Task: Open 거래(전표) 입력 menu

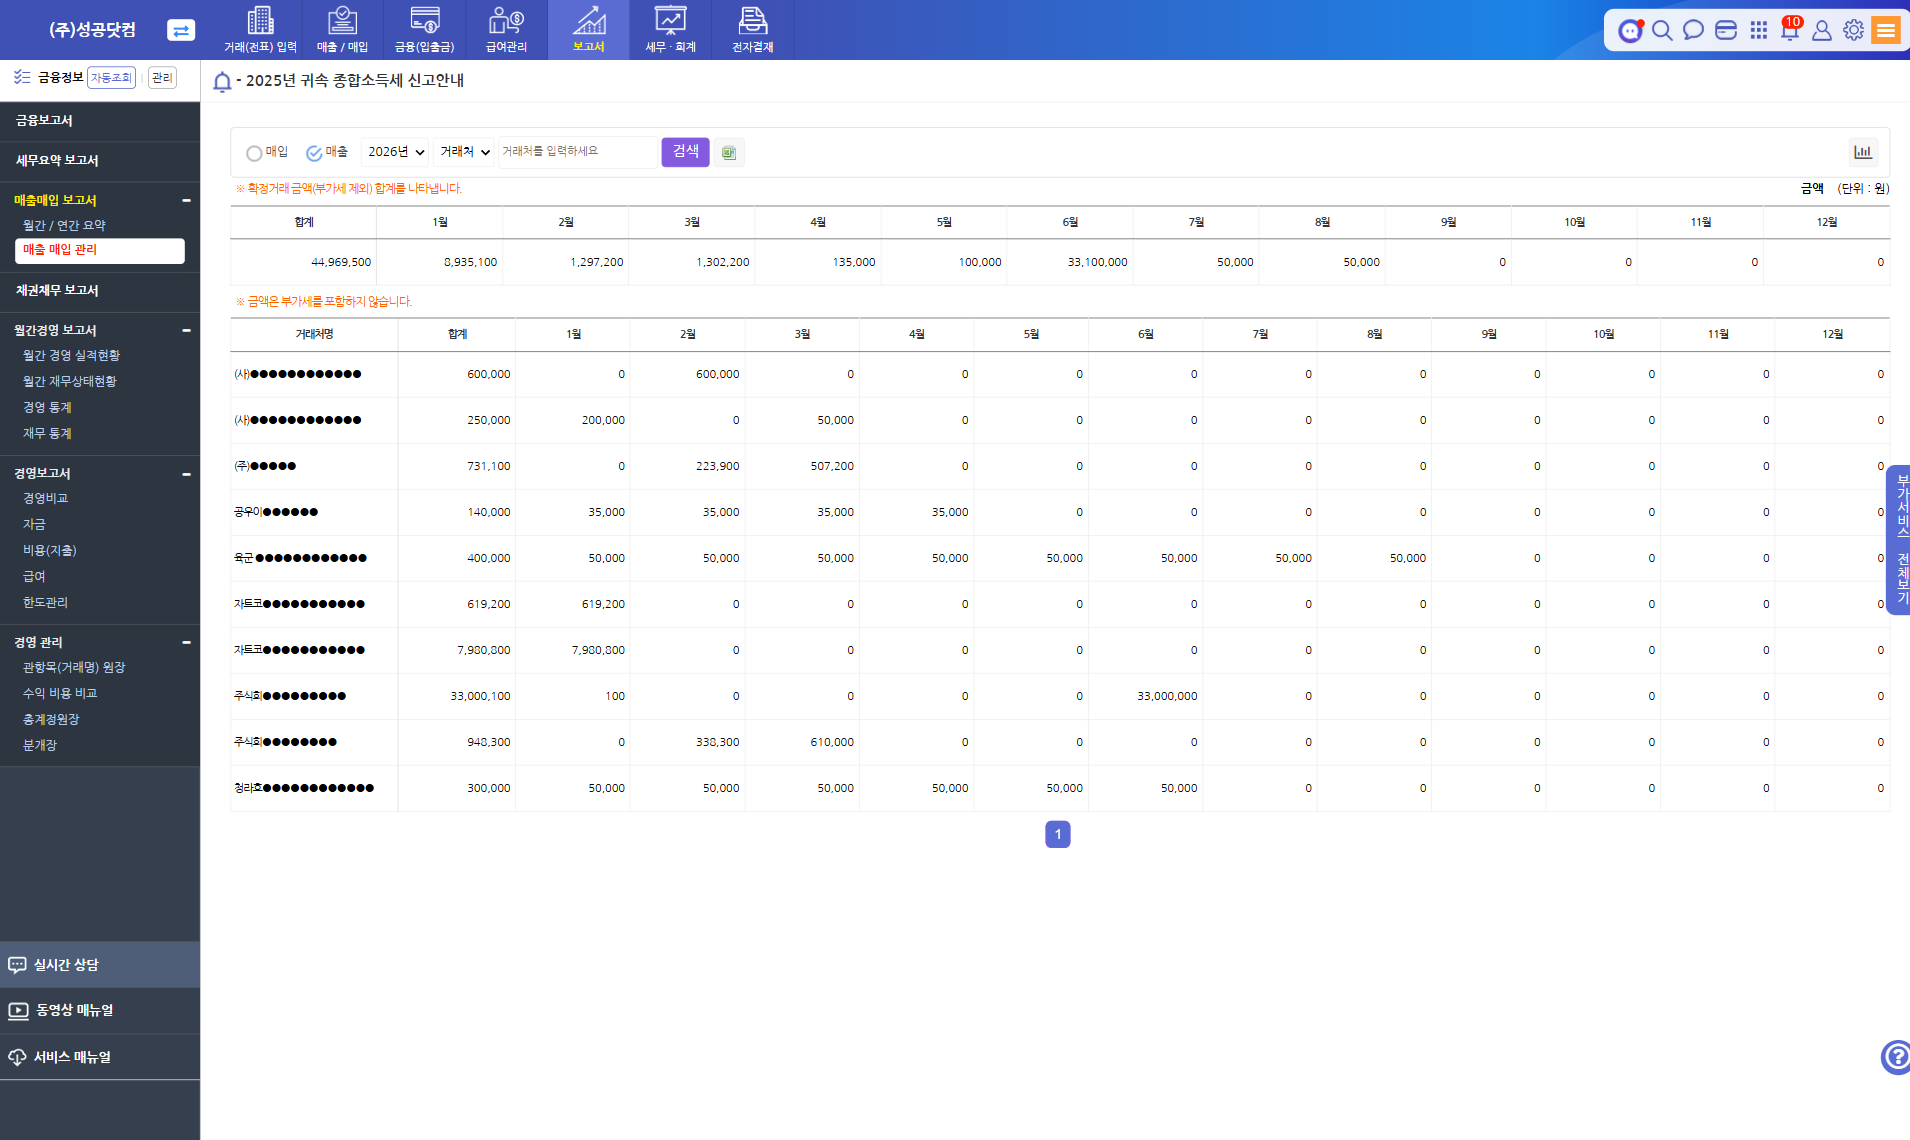Action: (260, 30)
